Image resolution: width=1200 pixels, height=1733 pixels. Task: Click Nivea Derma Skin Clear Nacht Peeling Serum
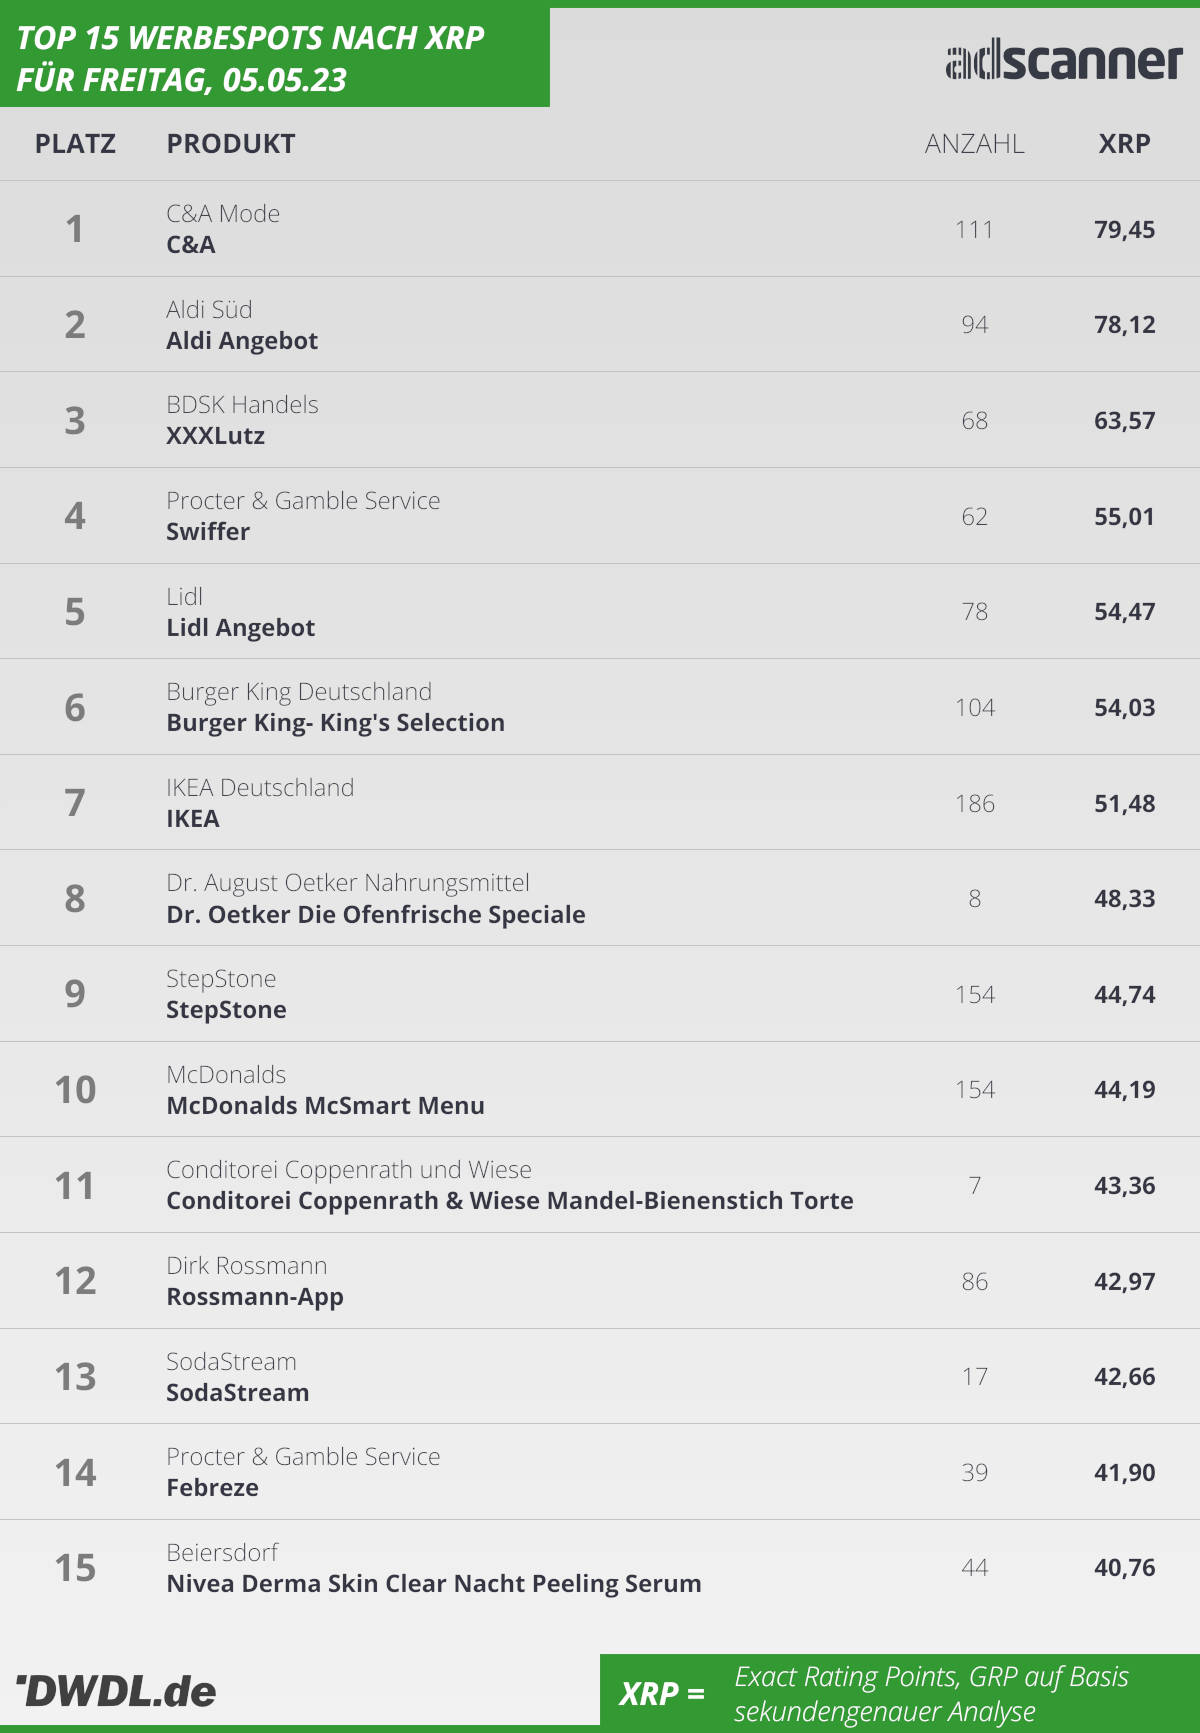(434, 1584)
